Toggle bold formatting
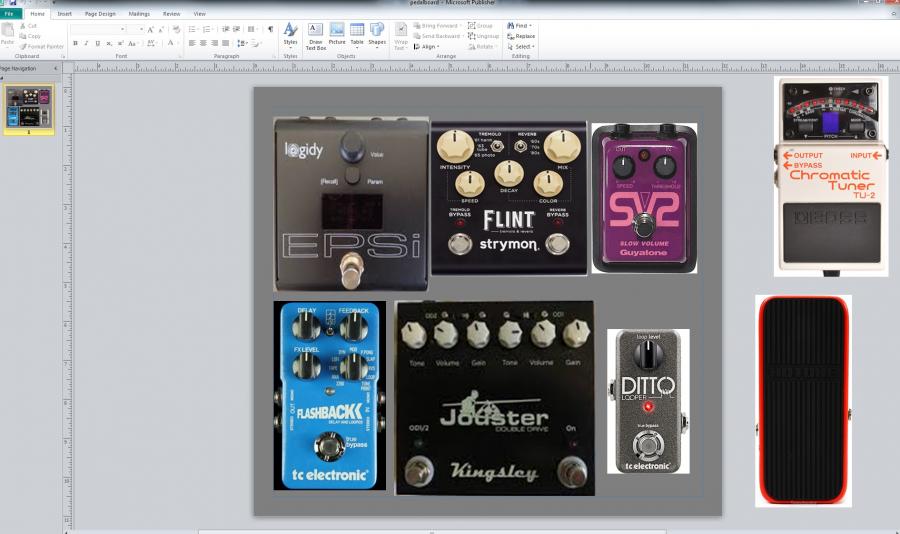Image resolution: width=900 pixels, height=534 pixels. pyautogui.click(x=75, y=44)
